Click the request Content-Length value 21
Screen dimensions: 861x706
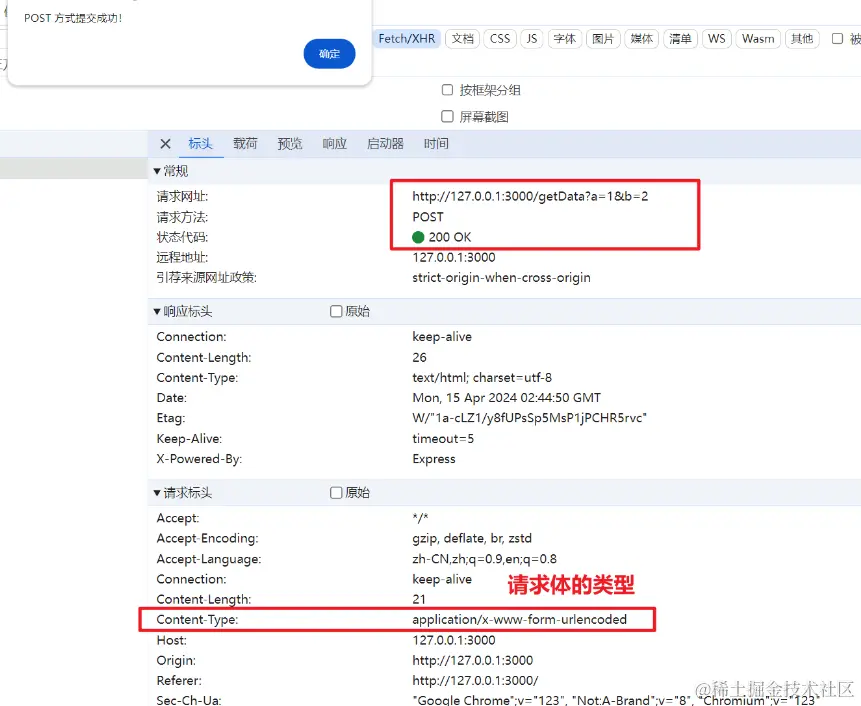click(x=419, y=599)
